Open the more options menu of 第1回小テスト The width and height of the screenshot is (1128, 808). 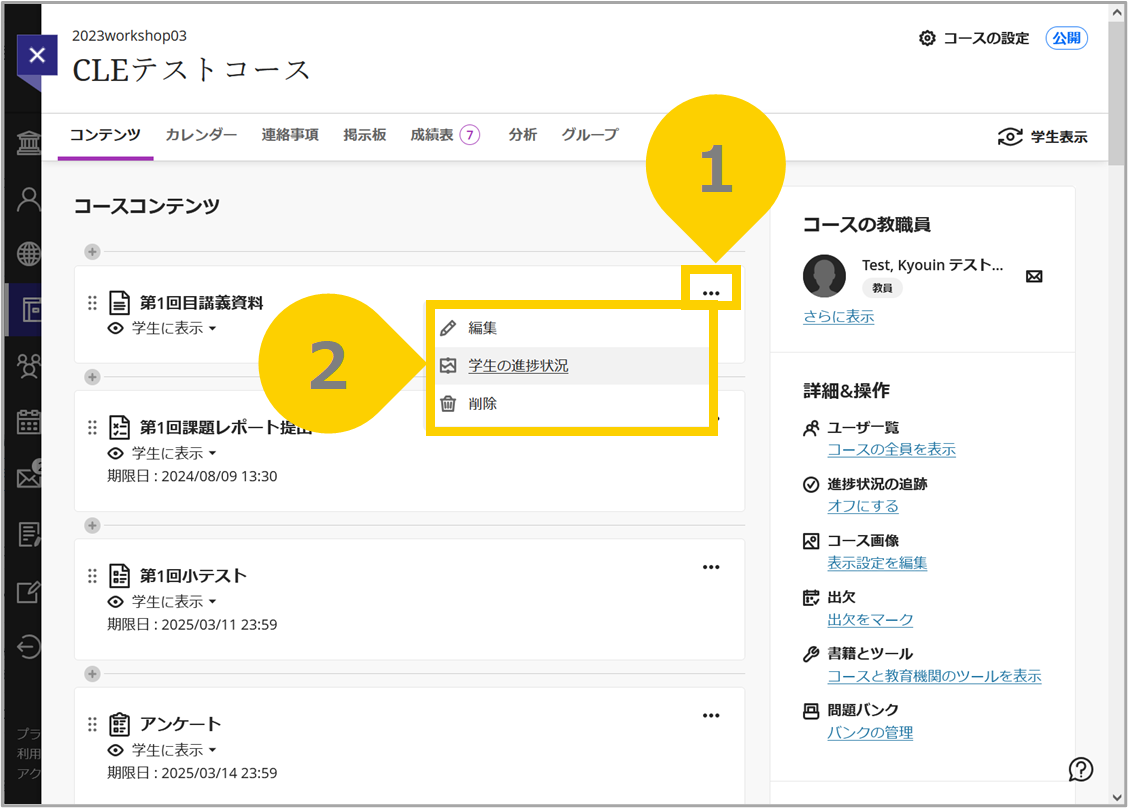[x=711, y=567]
